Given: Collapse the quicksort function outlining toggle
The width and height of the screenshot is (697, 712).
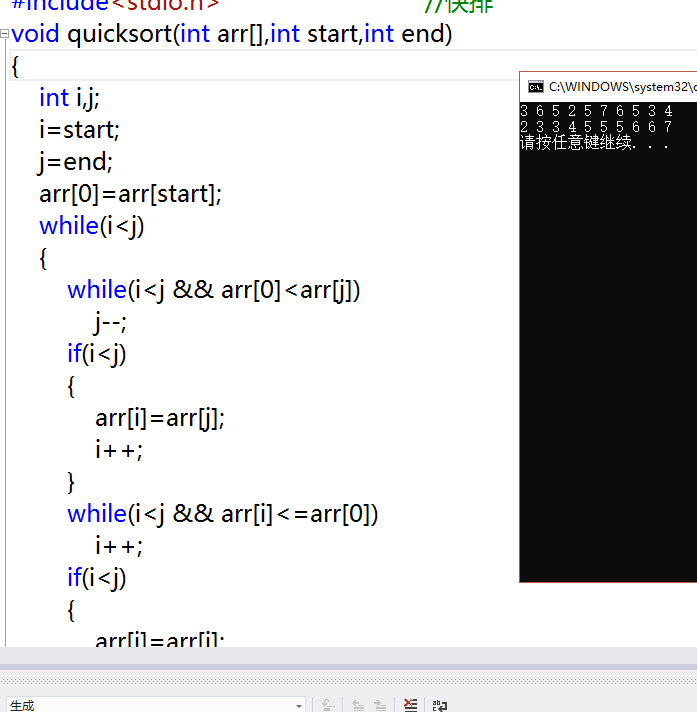Looking at the screenshot, I should click(x=5, y=34).
